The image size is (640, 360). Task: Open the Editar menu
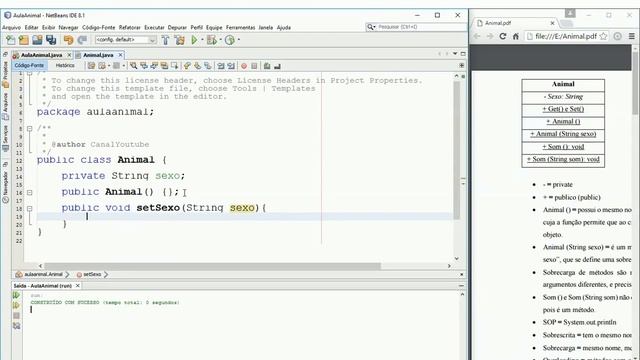31,27
